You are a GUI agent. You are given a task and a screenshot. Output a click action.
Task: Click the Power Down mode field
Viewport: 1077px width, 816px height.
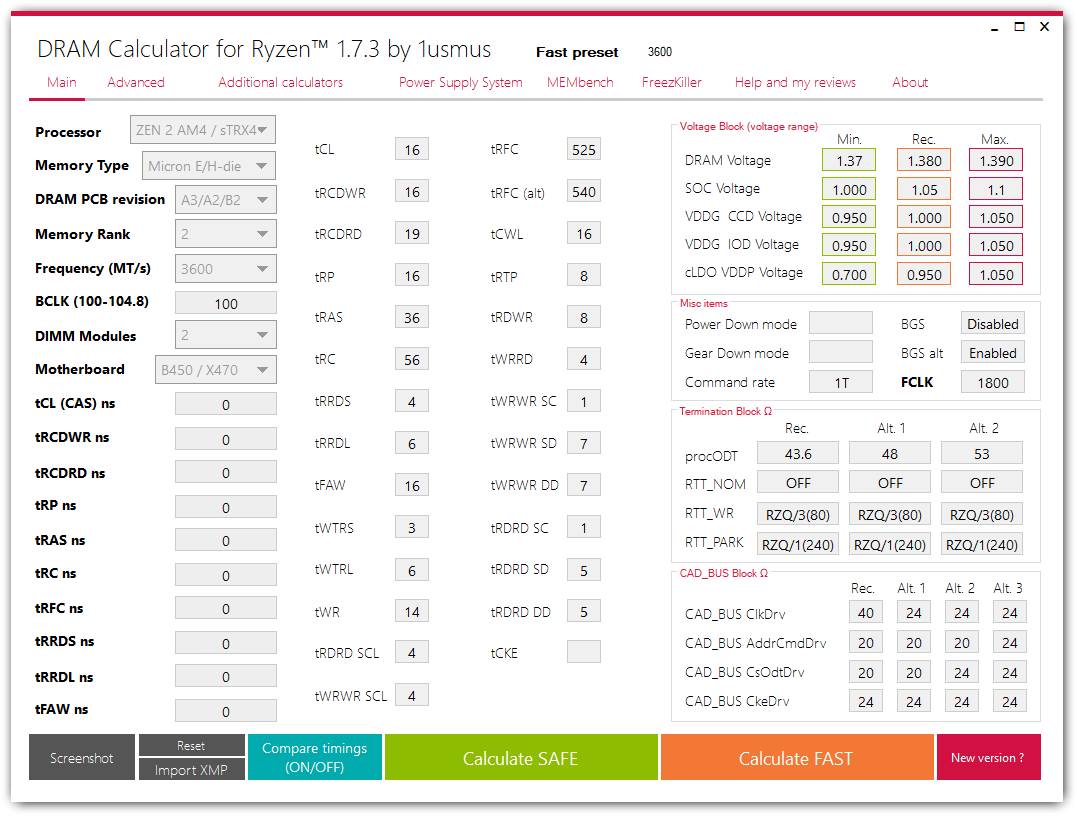coord(841,323)
